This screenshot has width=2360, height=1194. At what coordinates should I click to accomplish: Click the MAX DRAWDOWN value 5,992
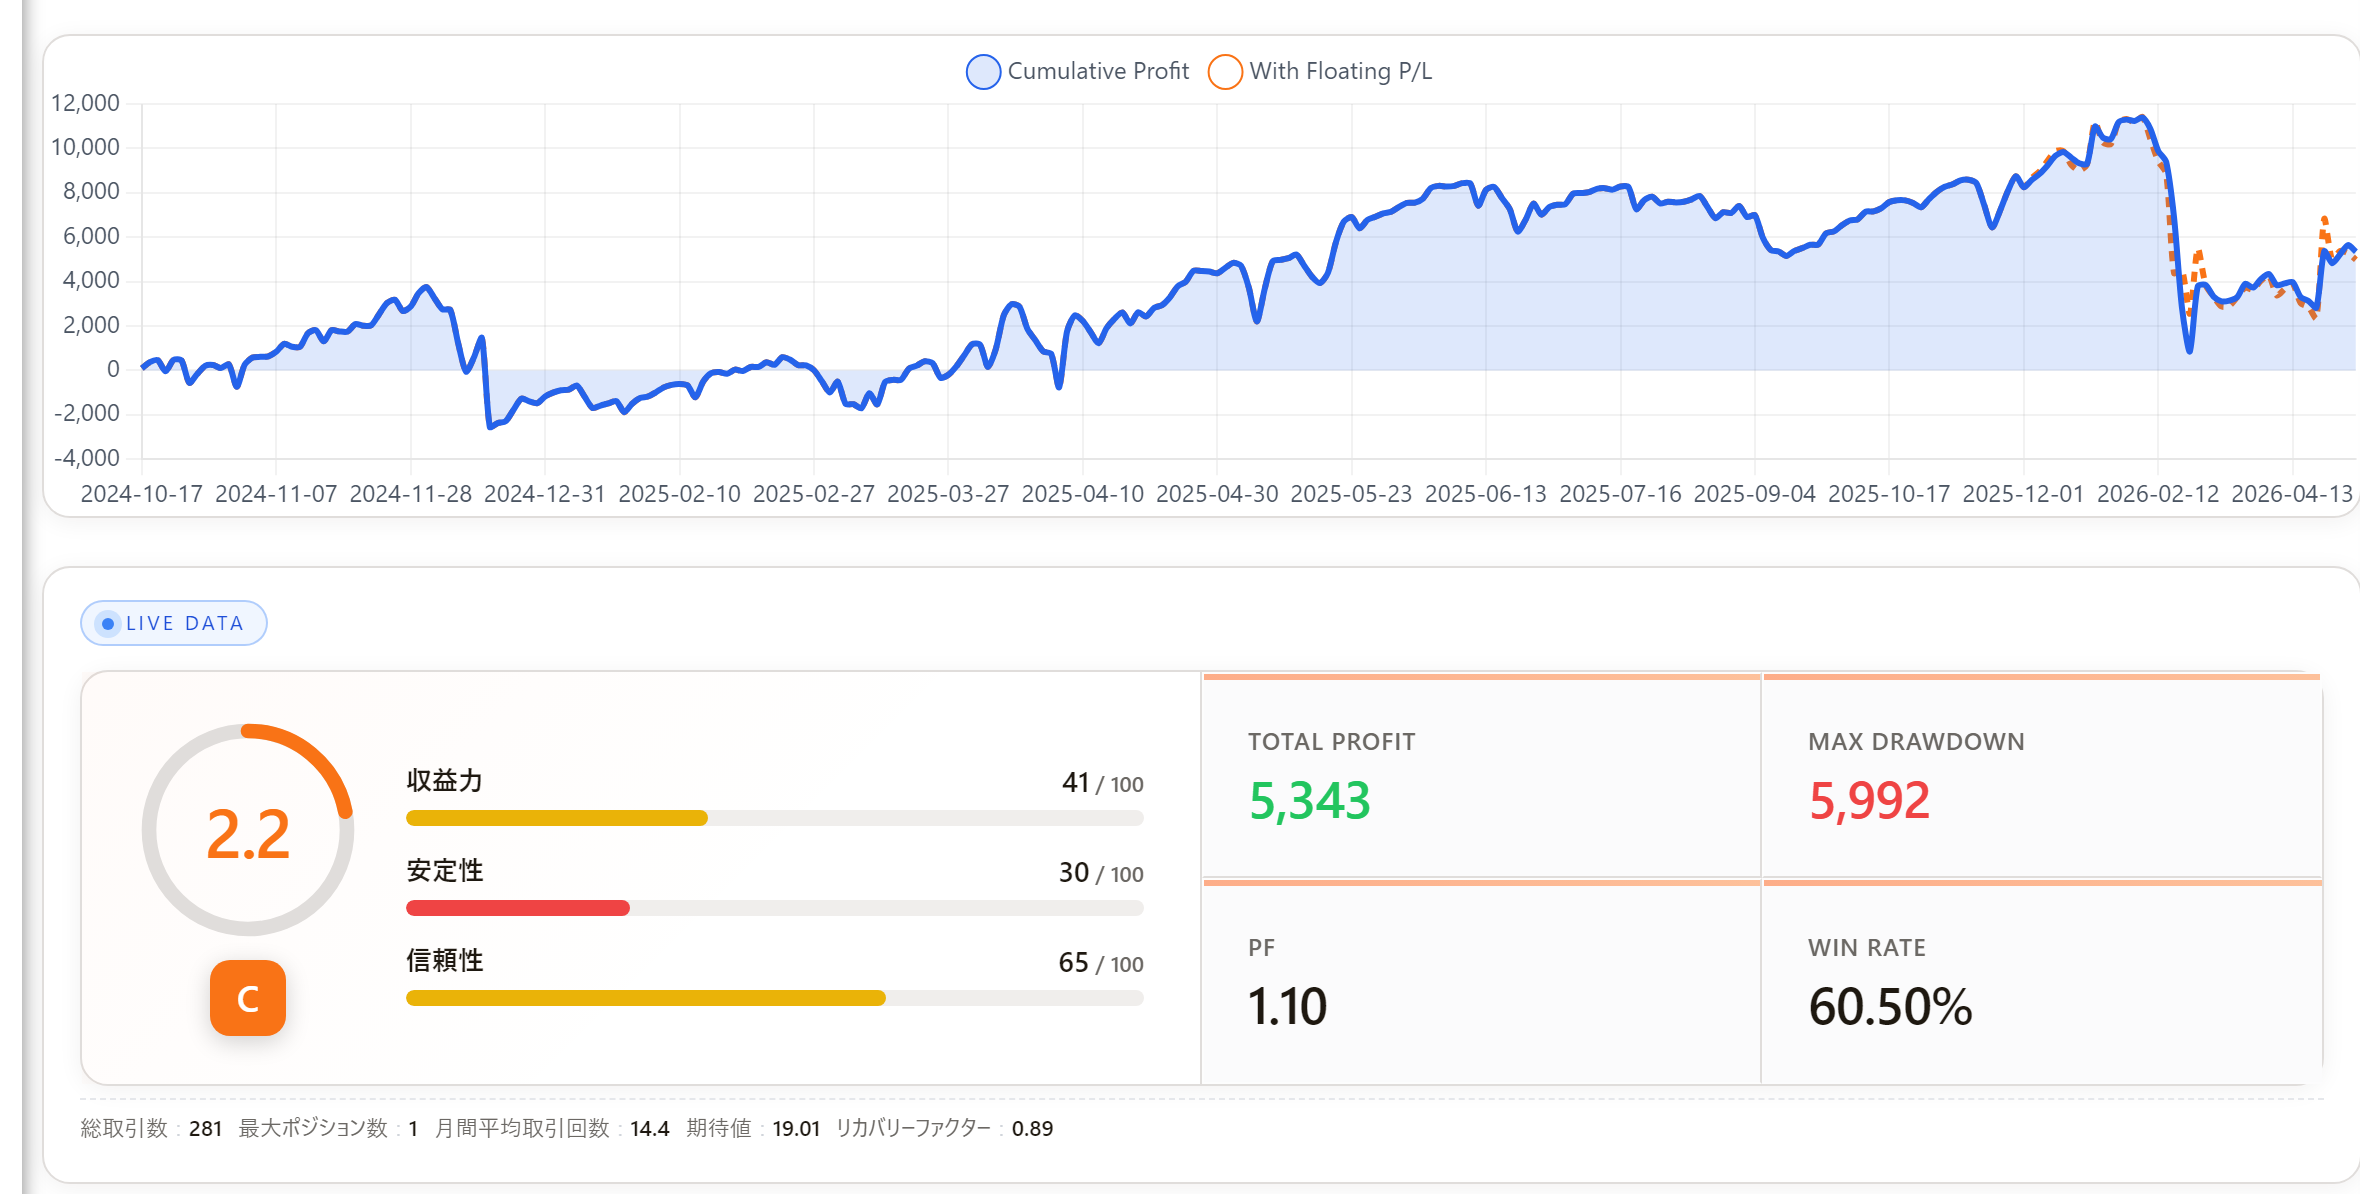click(x=1869, y=801)
